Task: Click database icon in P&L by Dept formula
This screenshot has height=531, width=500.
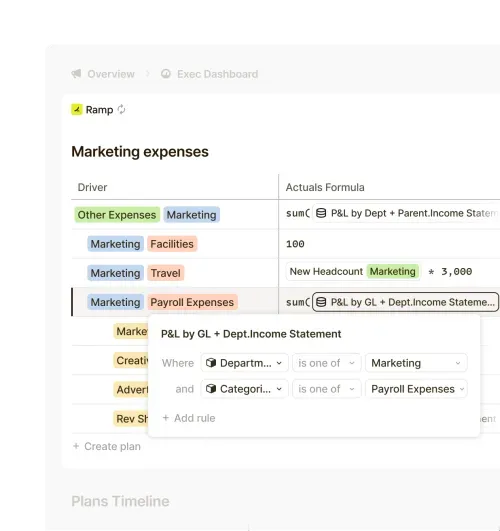Action: tap(321, 213)
